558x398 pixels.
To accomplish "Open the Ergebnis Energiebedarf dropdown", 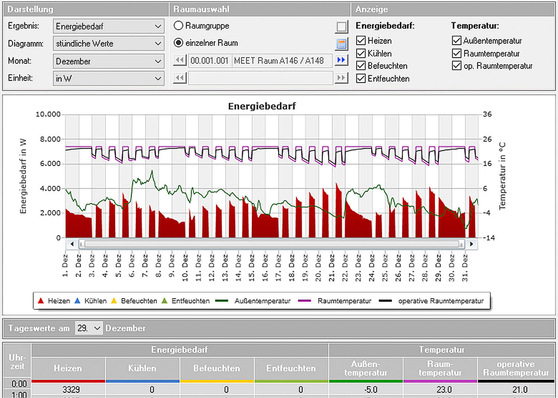I will 109,26.
